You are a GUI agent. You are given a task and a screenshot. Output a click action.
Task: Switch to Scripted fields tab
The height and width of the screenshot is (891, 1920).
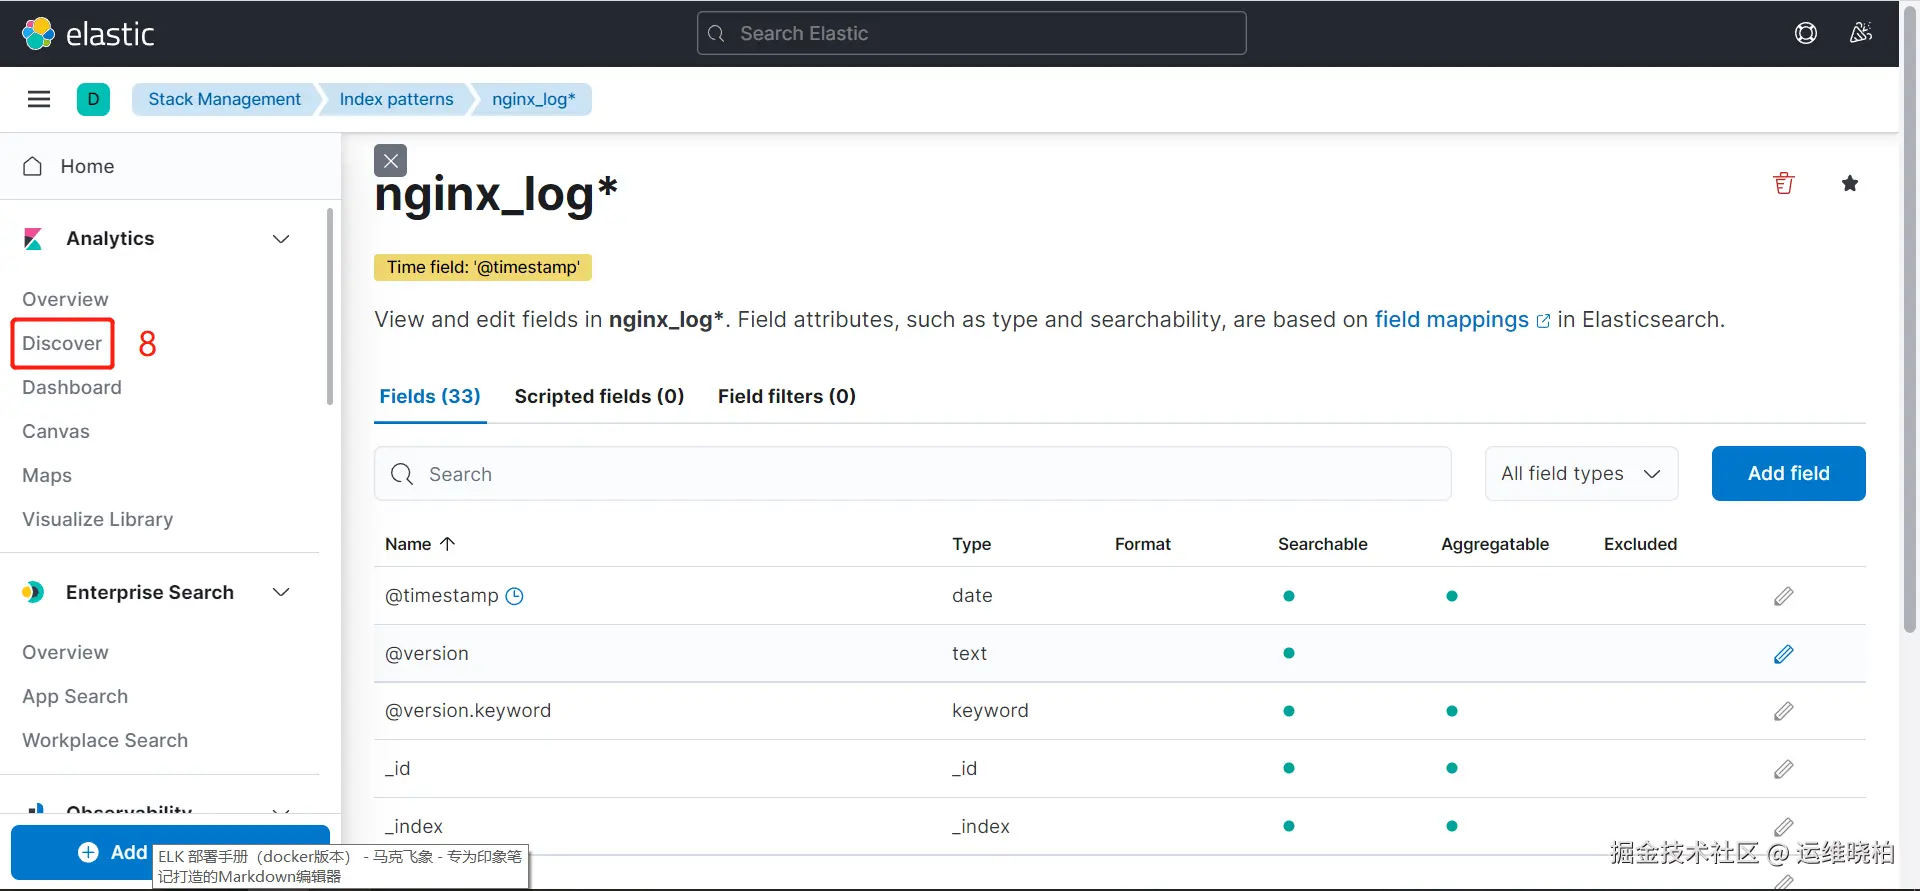tap(599, 396)
